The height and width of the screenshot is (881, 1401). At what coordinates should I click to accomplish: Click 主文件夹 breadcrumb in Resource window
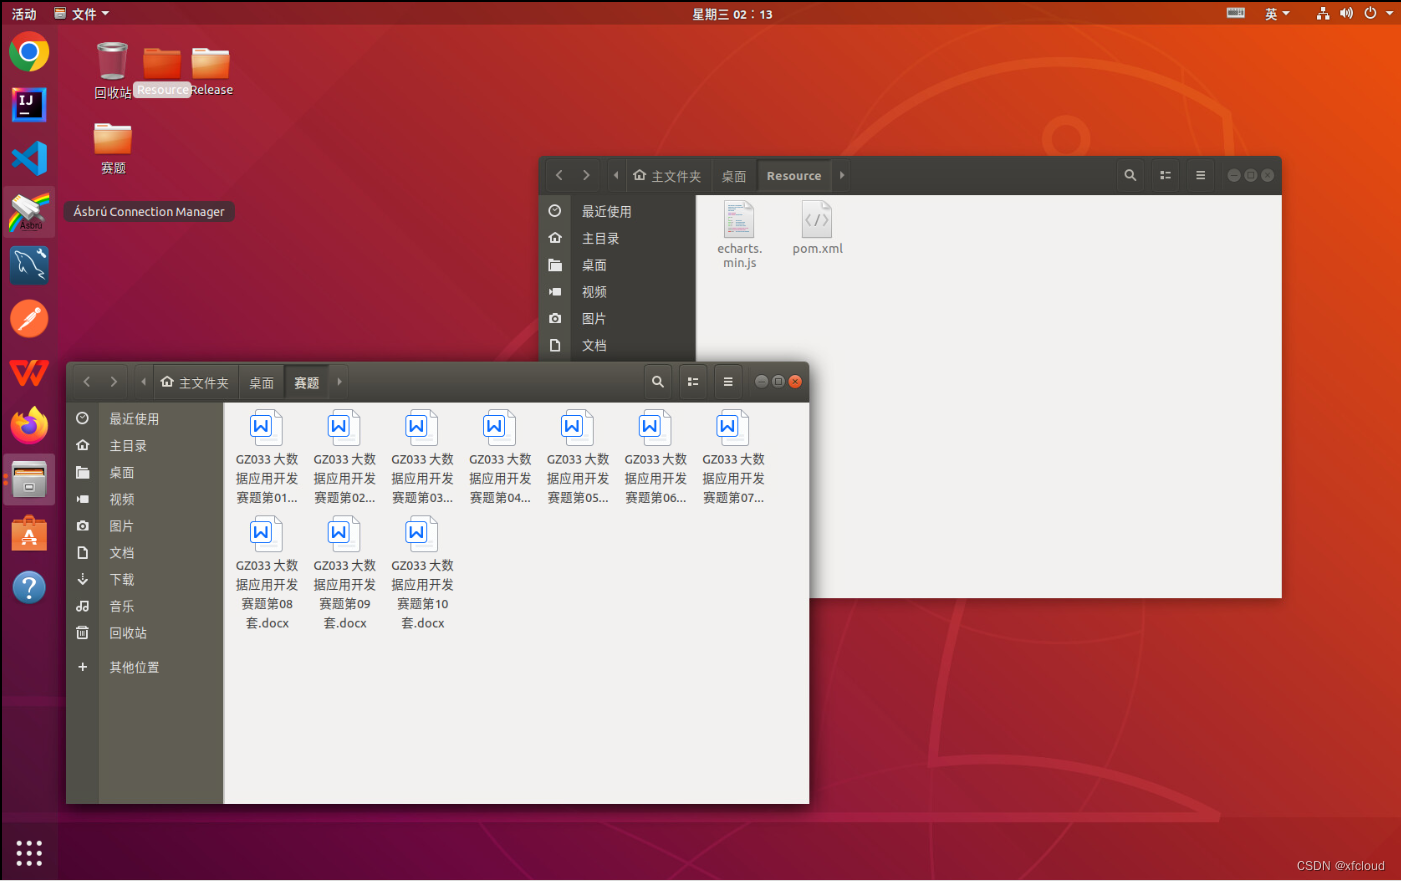coord(667,176)
